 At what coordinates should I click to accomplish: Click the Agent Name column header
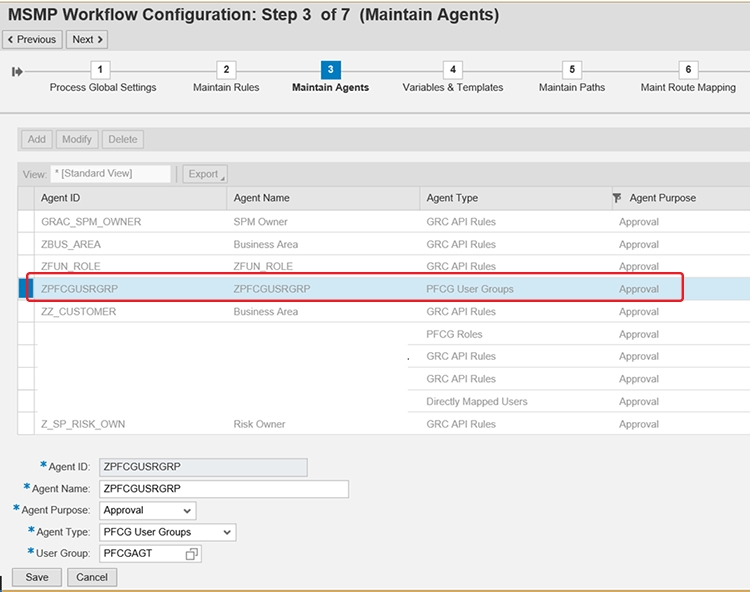tap(323, 198)
